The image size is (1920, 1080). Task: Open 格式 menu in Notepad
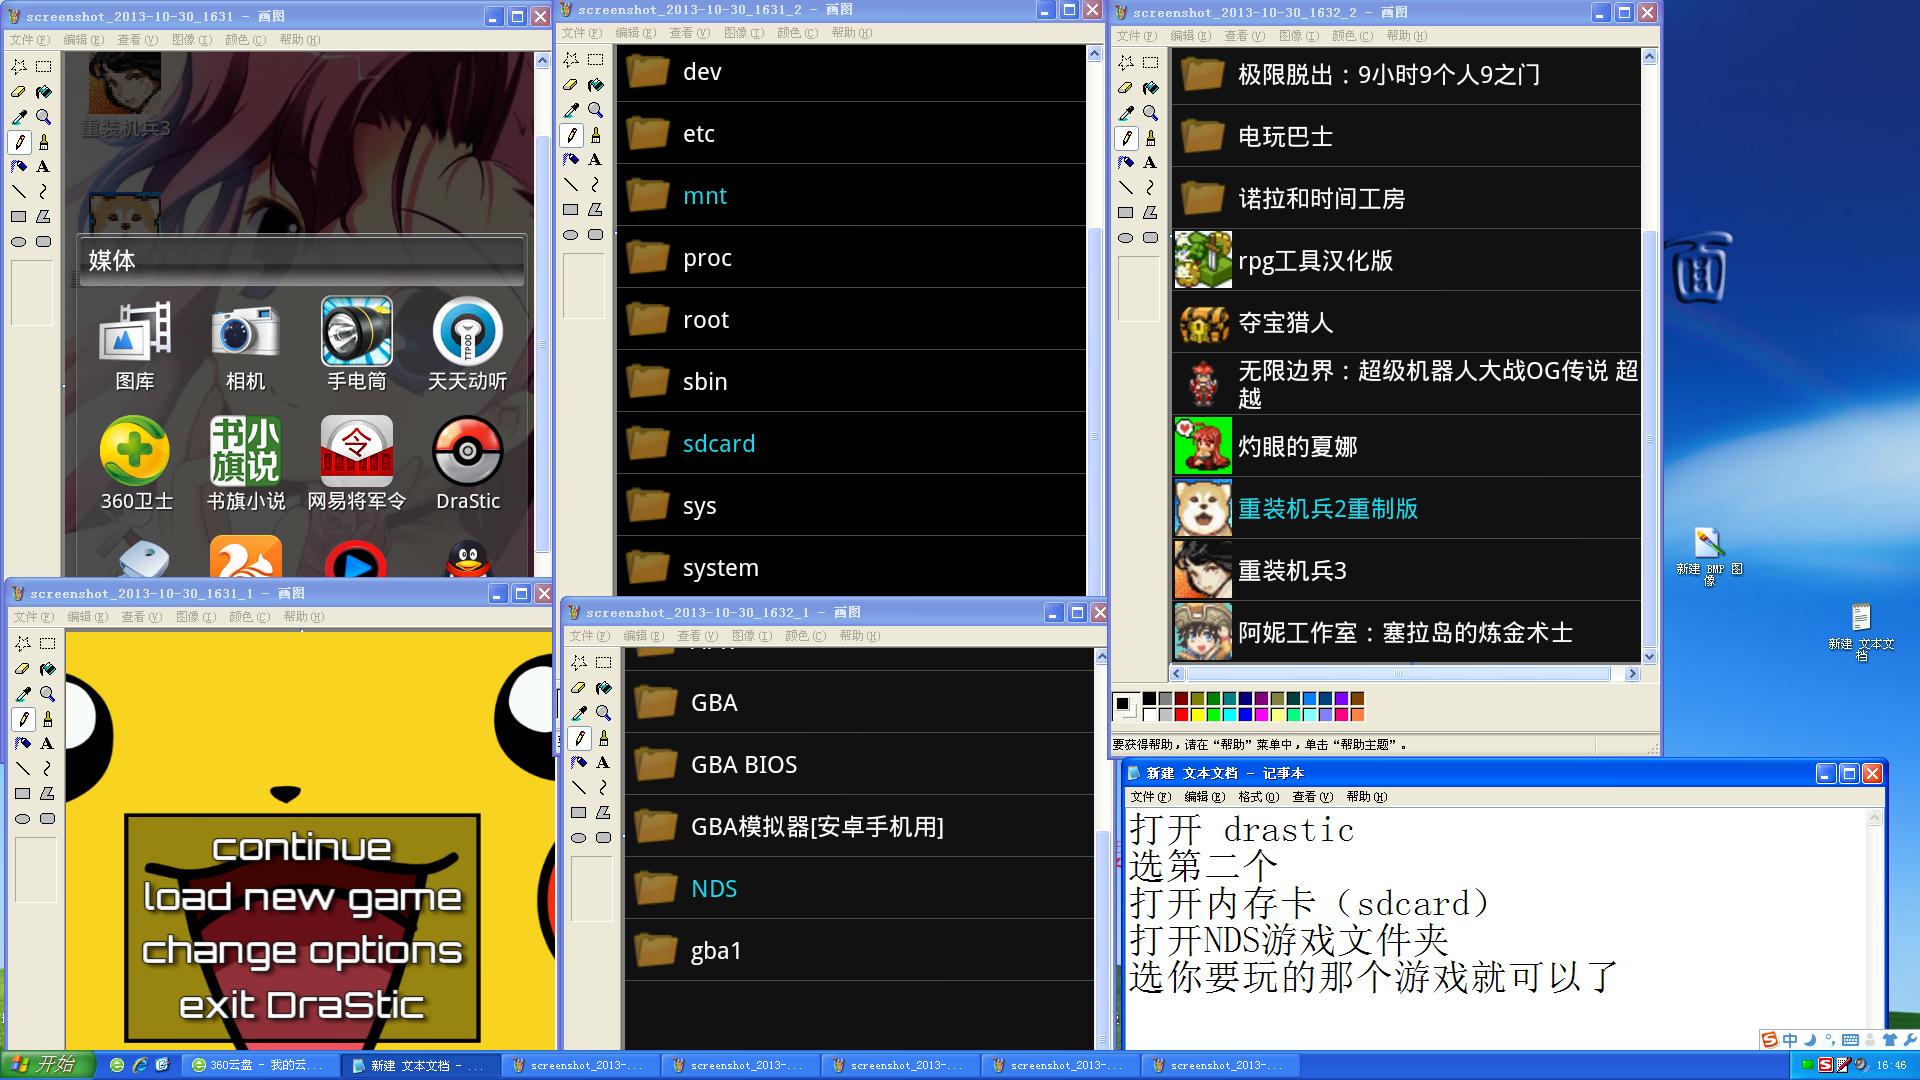tap(1258, 797)
